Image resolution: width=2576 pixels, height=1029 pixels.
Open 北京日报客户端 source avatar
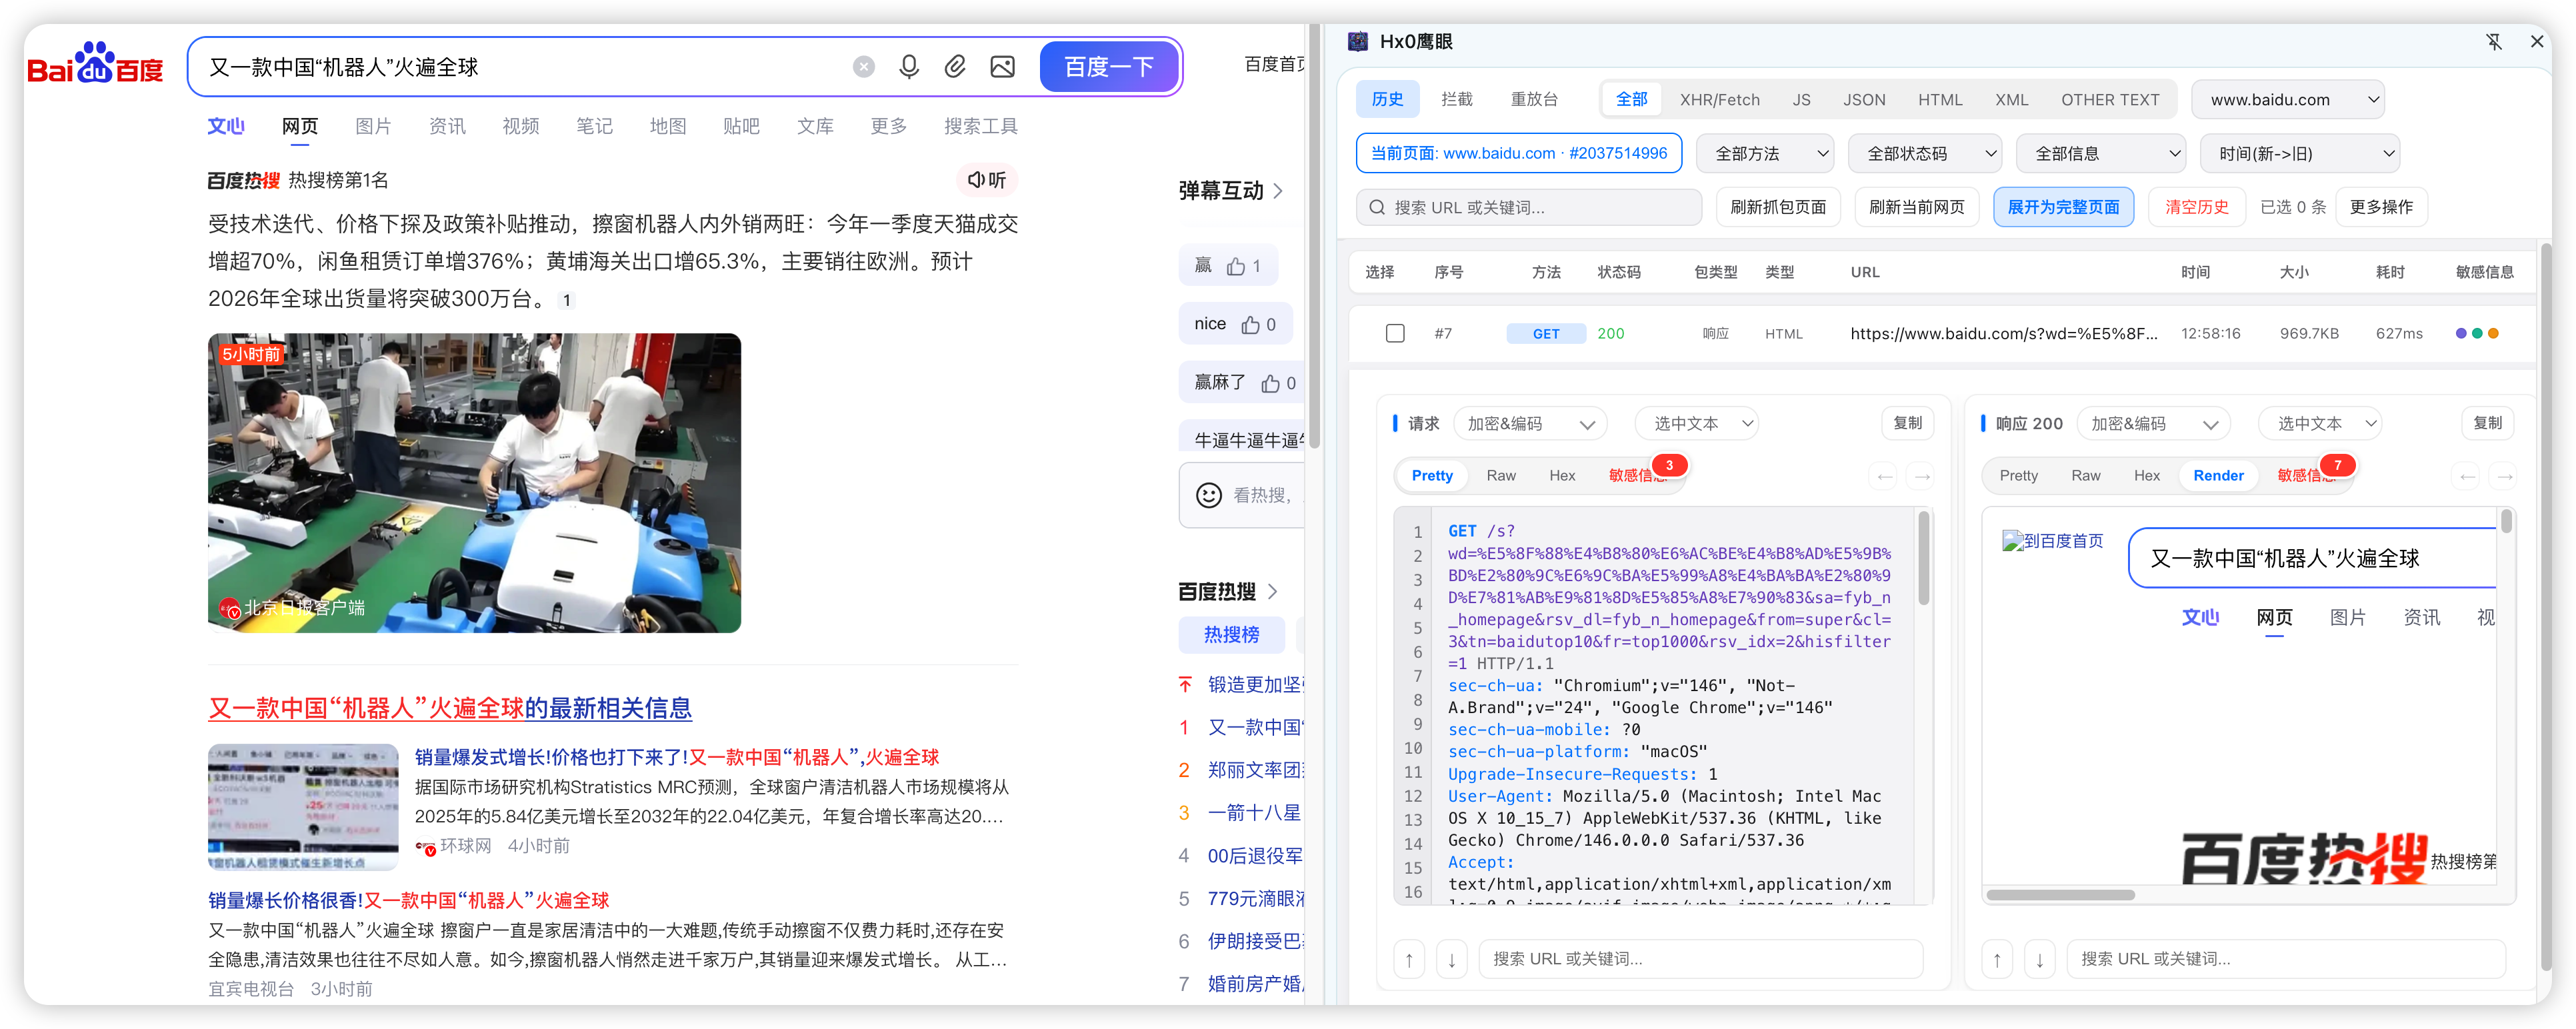click(x=230, y=609)
